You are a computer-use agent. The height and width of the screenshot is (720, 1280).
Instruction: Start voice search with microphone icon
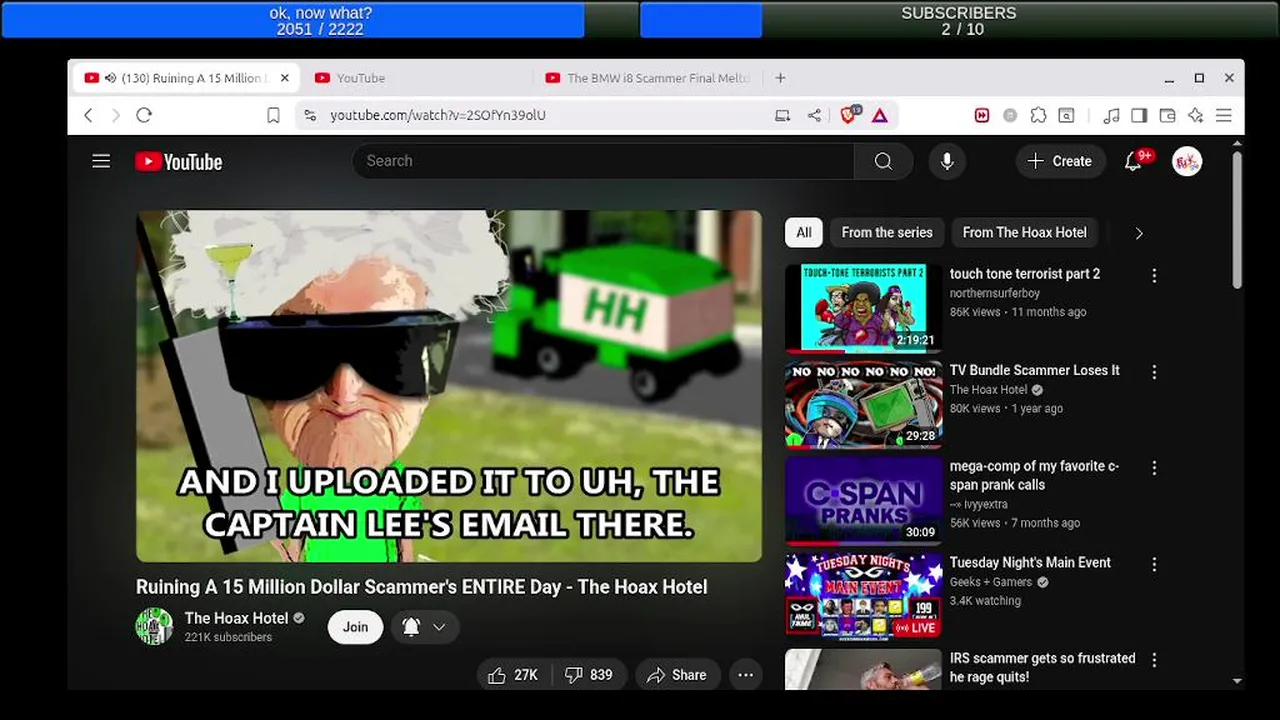point(946,161)
